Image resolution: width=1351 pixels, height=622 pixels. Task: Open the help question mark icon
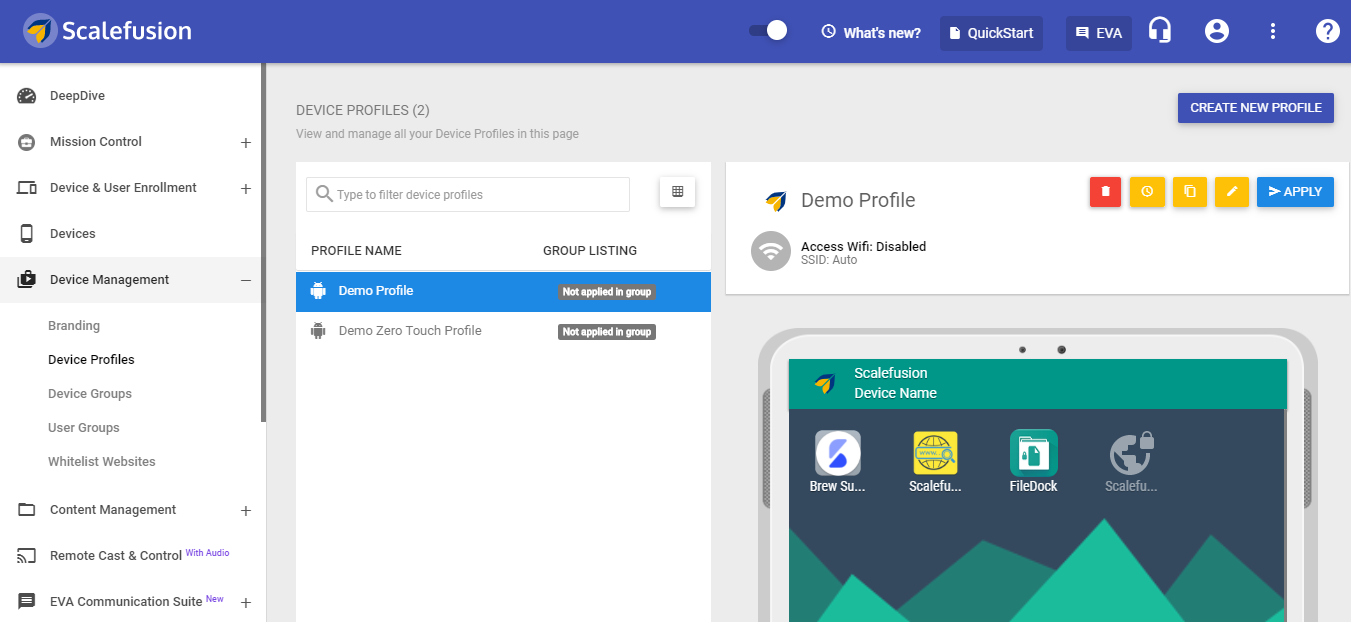1327,31
